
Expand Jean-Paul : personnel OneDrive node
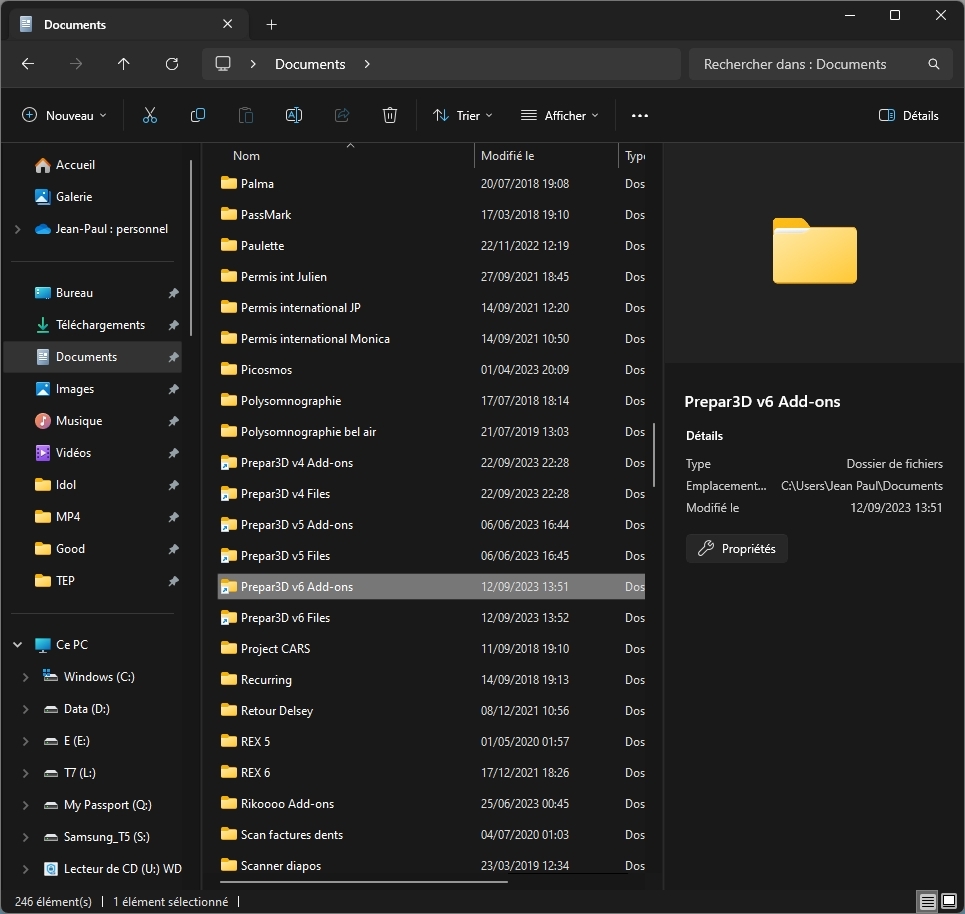tap(17, 229)
